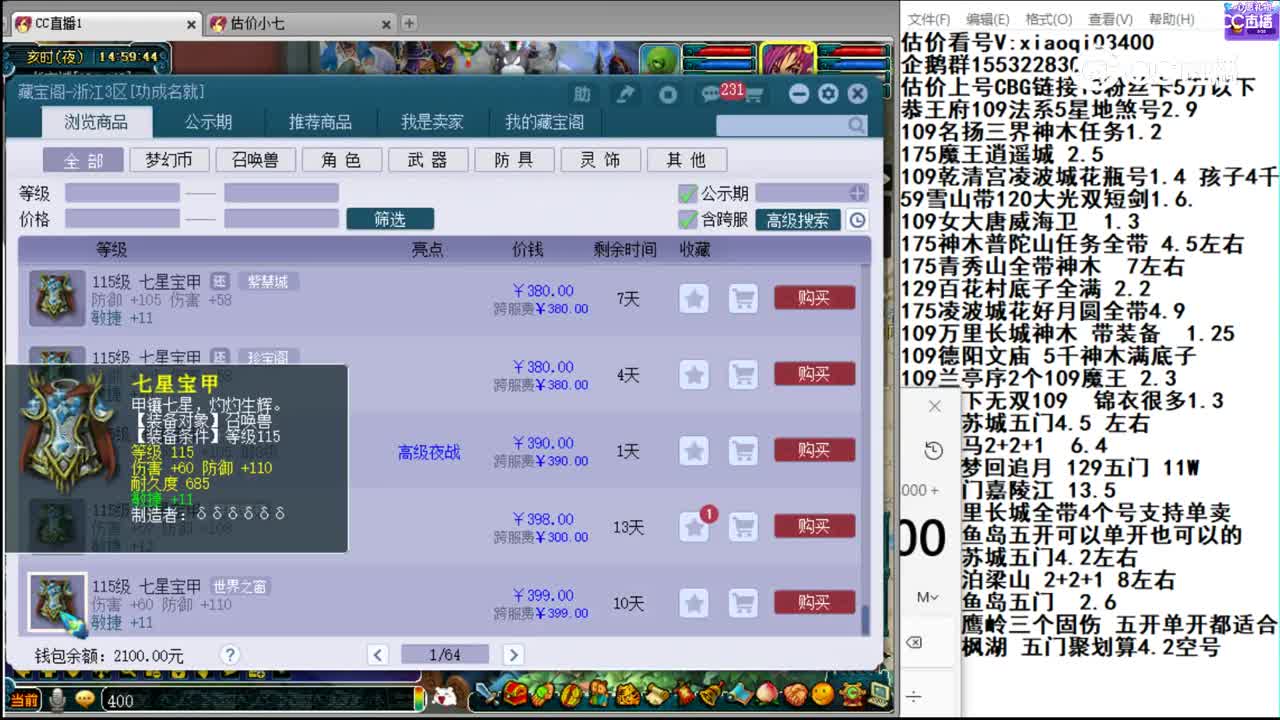The width and height of the screenshot is (1280, 720).
Task: Click the 紫禁城 七星宝甲 item thumbnail
Action: pyautogui.click(x=57, y=297)
